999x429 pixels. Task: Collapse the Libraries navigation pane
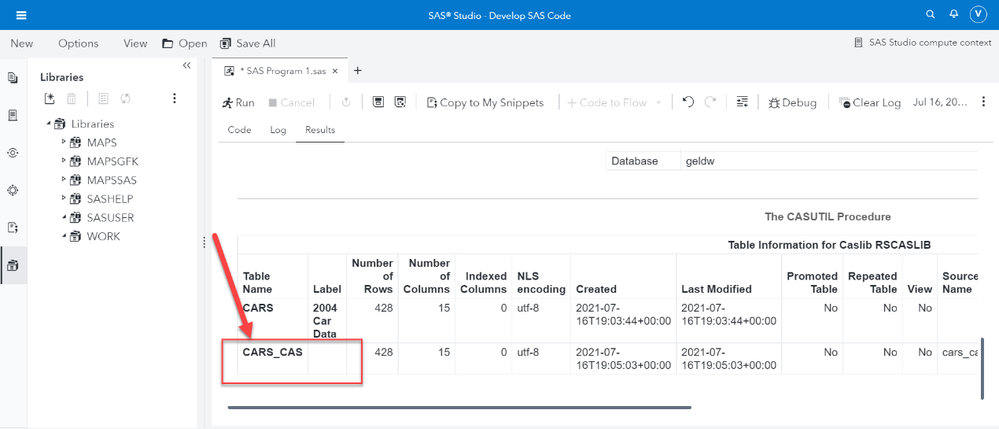coord(187,66)
